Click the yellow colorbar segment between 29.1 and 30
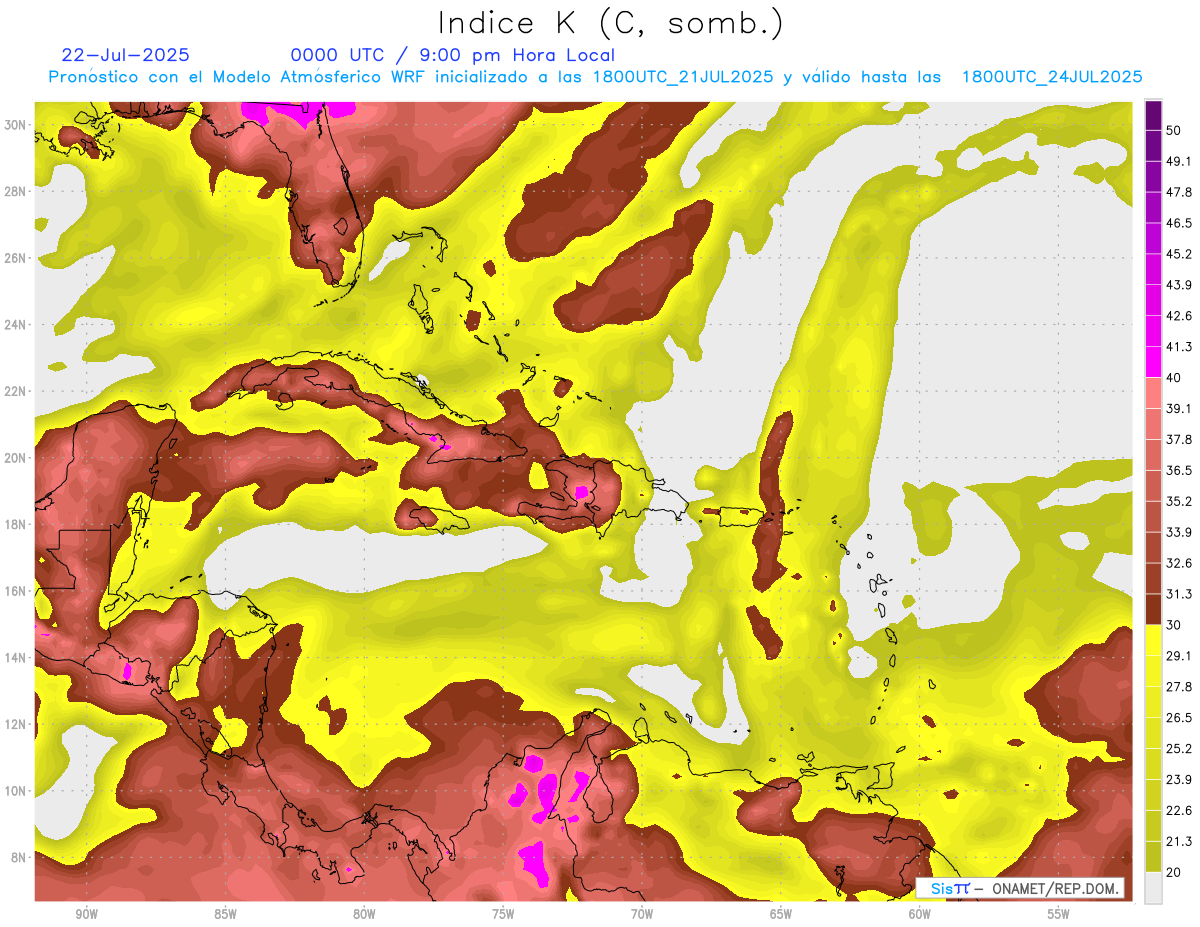The width and height of the screenshot is (1200, 927). (x=1153, y=640)
